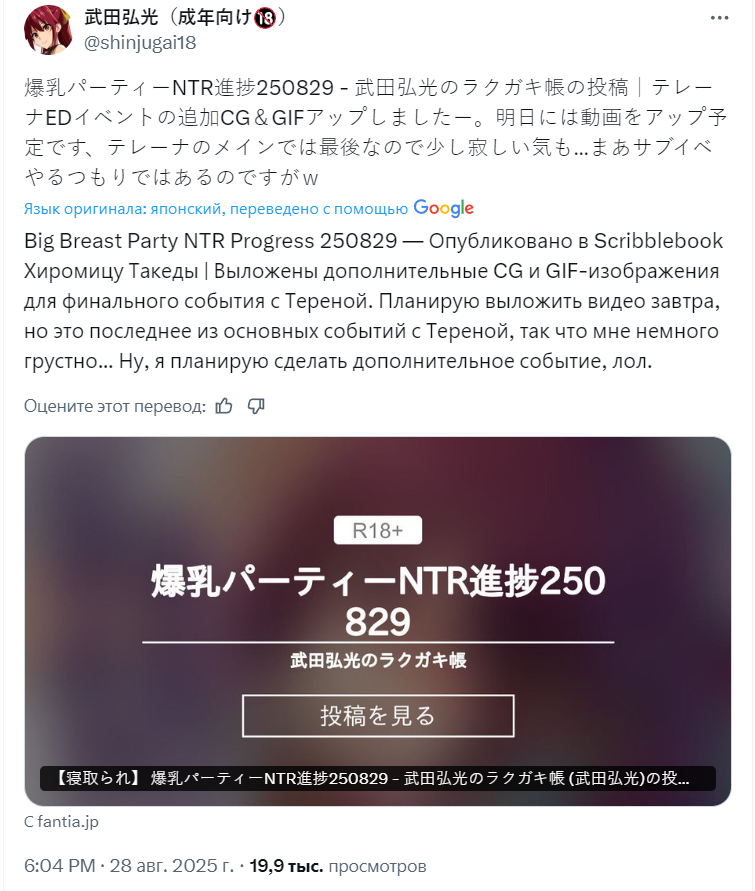Click the card title 爆乳パーティーNTR進捗250829
The height and width of the screenshot is (891, 755).
click(x=378, y=601)
